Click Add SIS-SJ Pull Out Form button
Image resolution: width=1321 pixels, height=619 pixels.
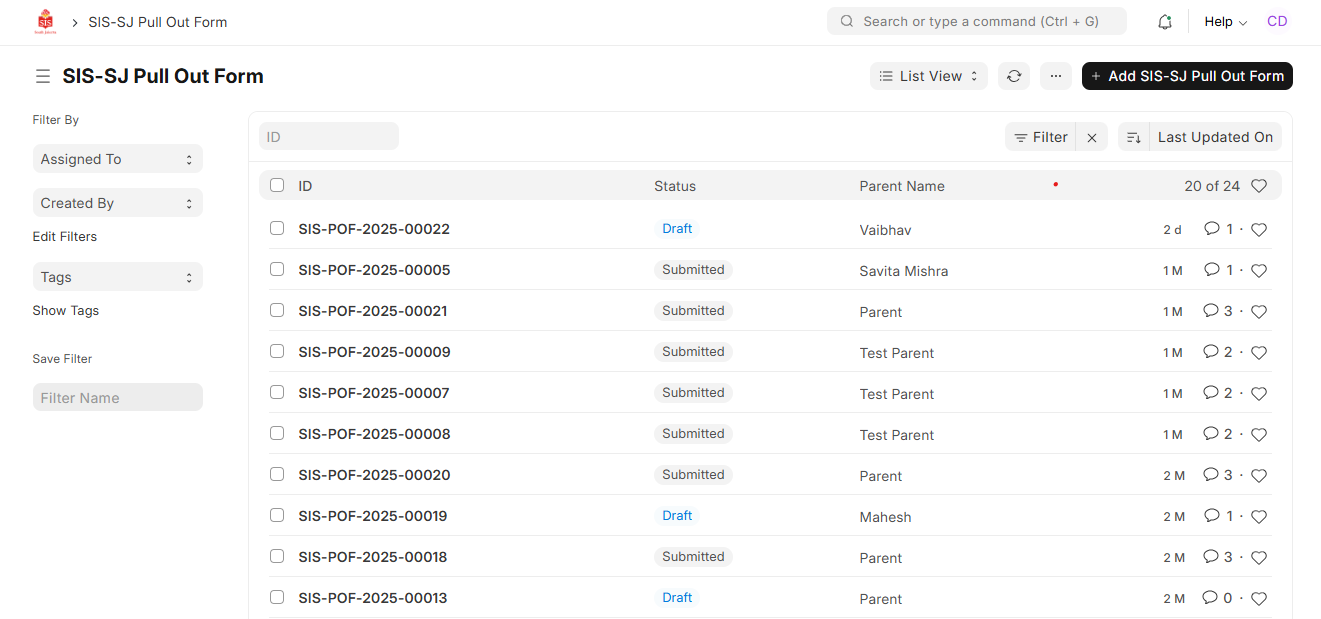click(1187, 76)
